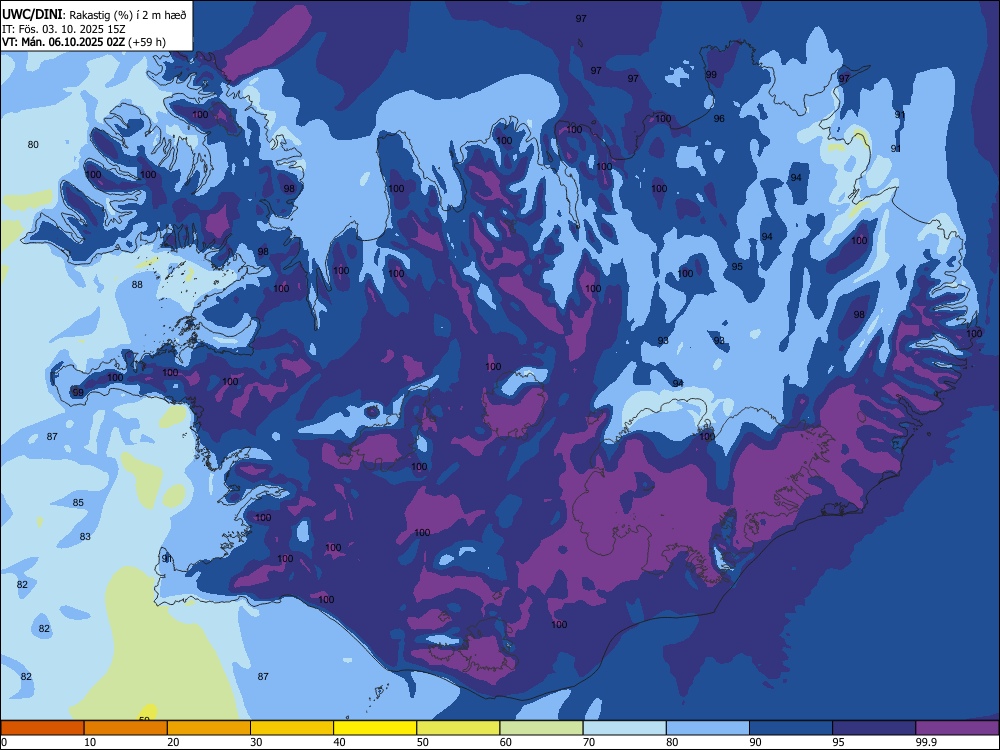The width and height of the screenshot is (1000, 750).
Task: Pick the dark navy 95–99.9 legend swatch
Action: tap(874, 728)
